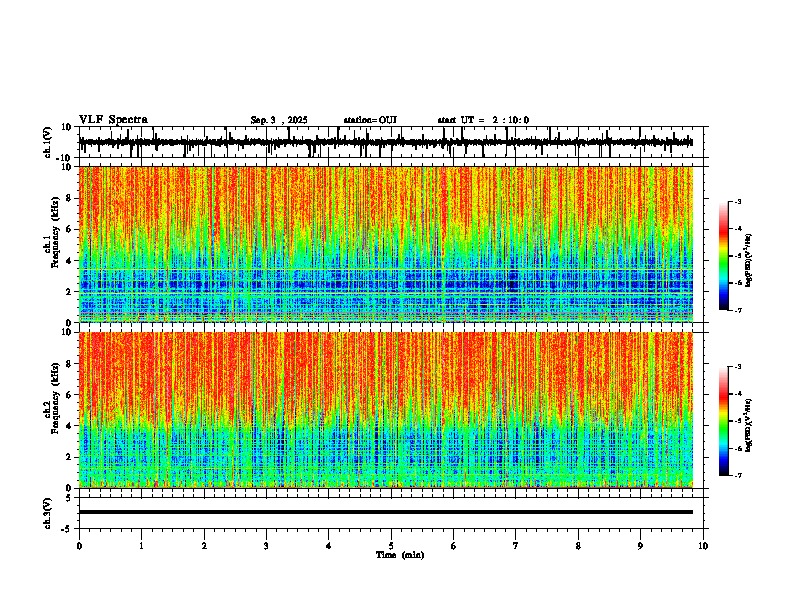Click the "9" minute tick on time axis
The height and width of the screenshot is (612, 792).
(640, 546)
